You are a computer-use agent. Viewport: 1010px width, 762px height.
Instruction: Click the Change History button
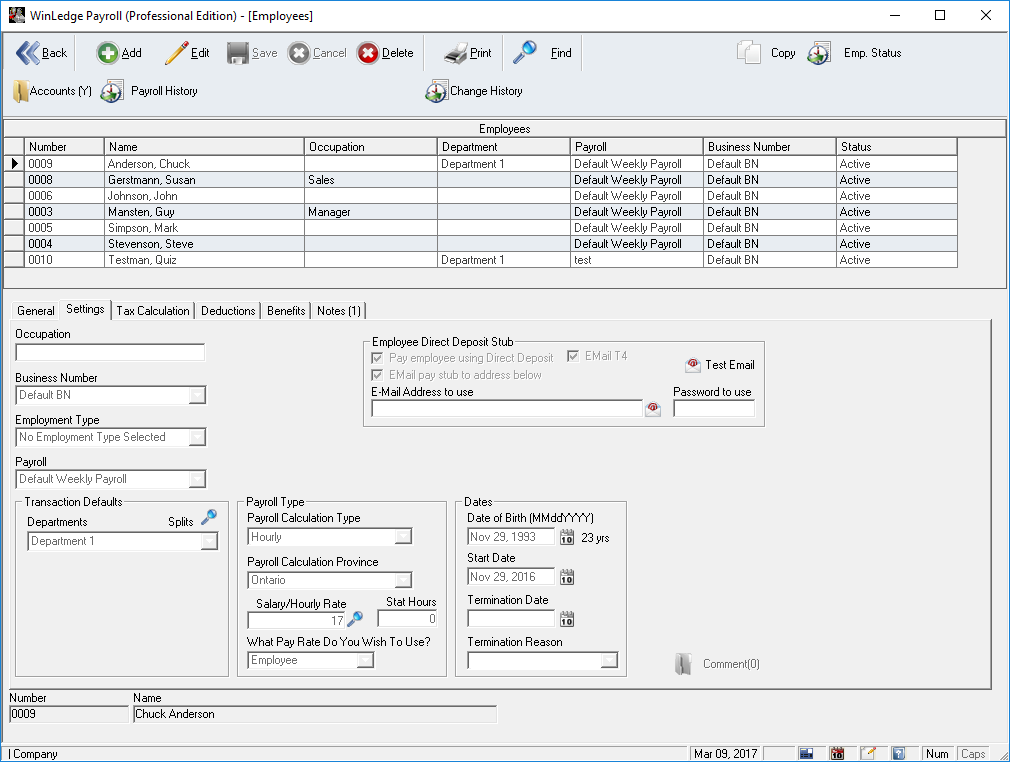(x=474, y=91)
